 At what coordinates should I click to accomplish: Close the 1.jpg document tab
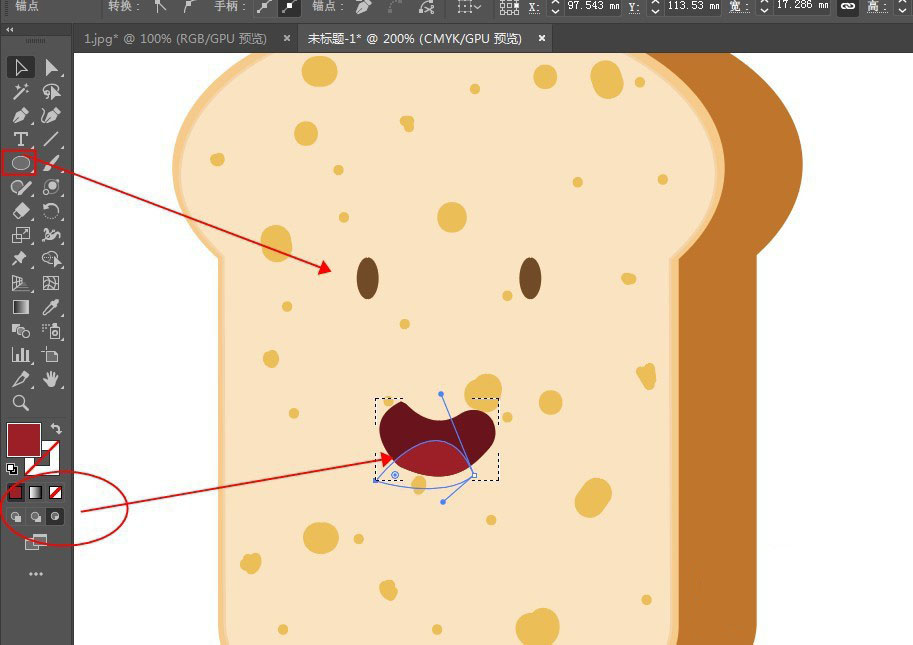coord(287,38)
